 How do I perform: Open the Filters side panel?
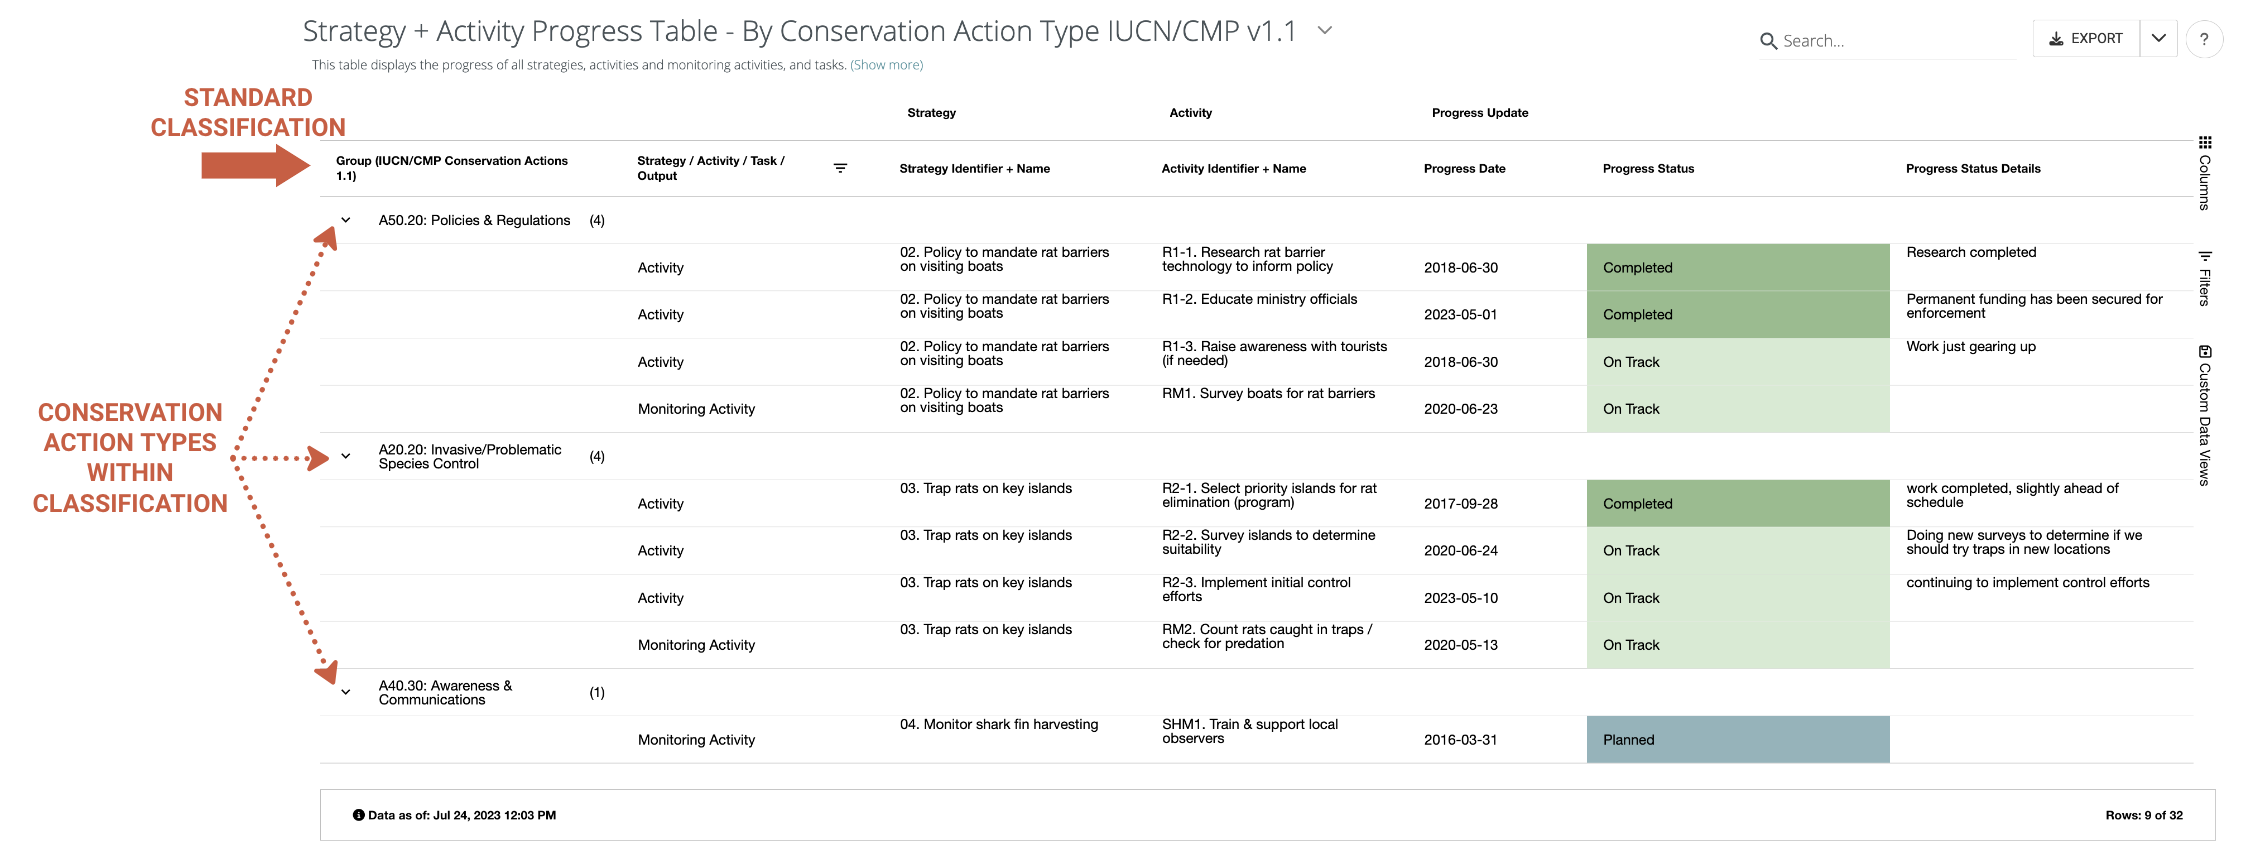coord(2205,279)
